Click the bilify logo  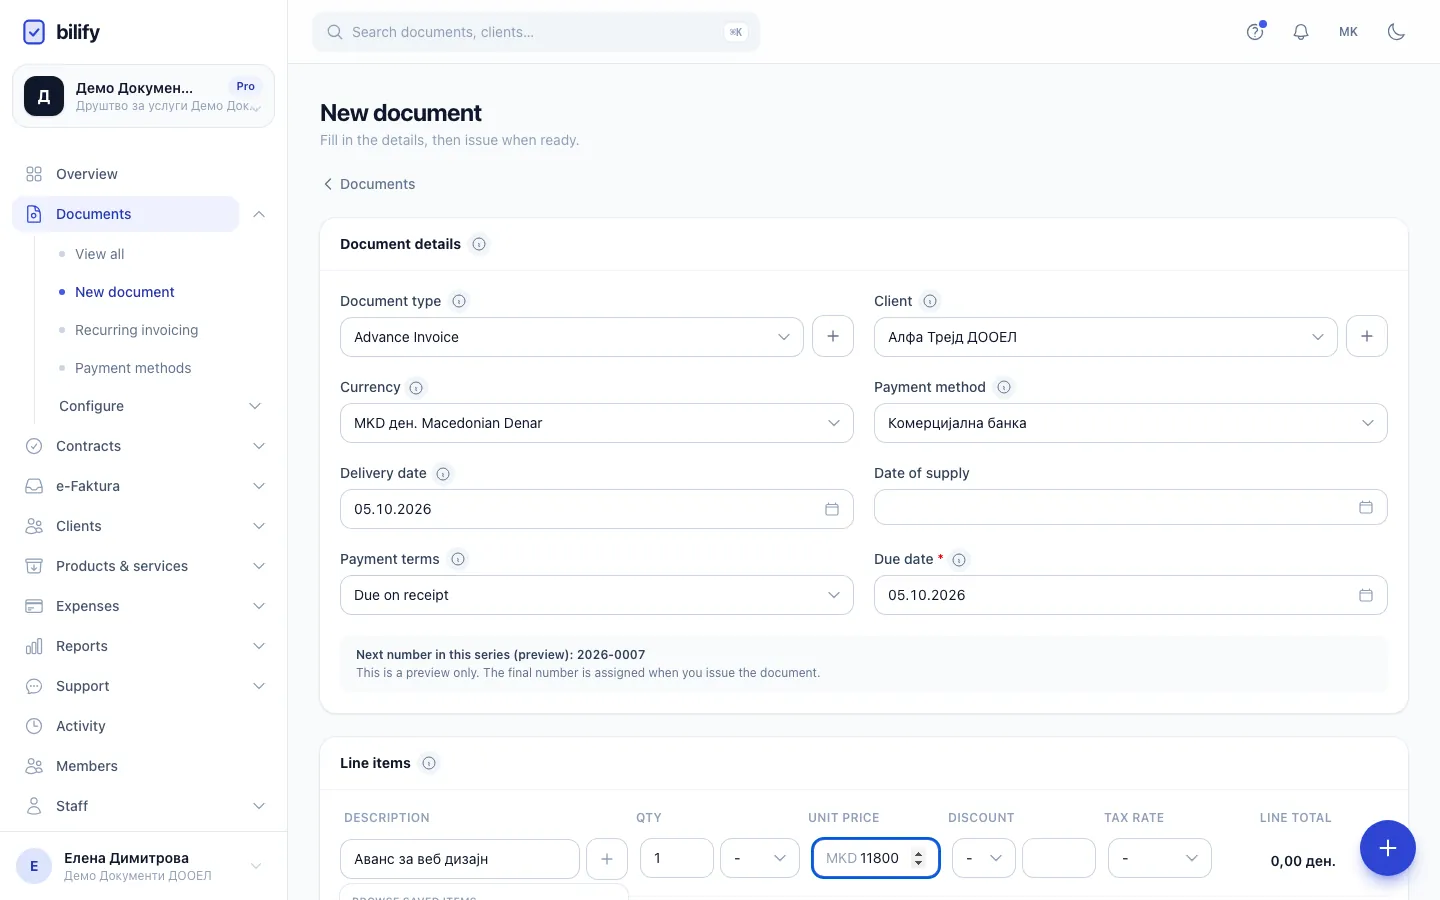tap(61, 32)
